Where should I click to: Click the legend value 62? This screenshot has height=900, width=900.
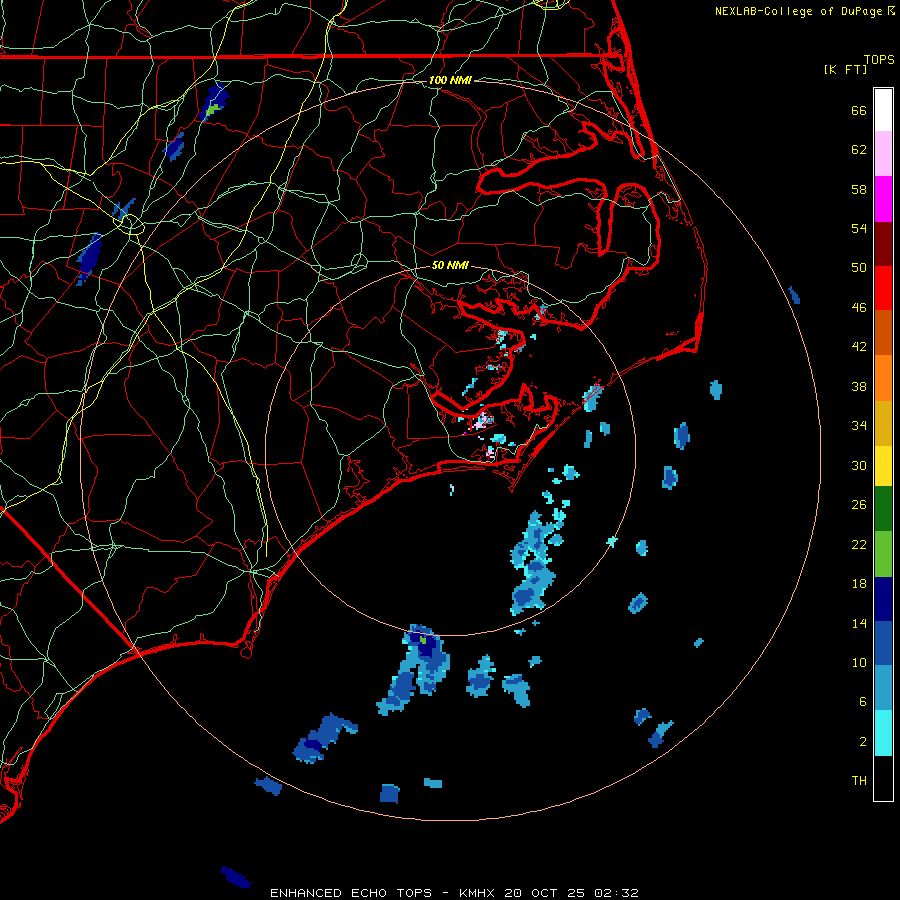click(859, 150)
